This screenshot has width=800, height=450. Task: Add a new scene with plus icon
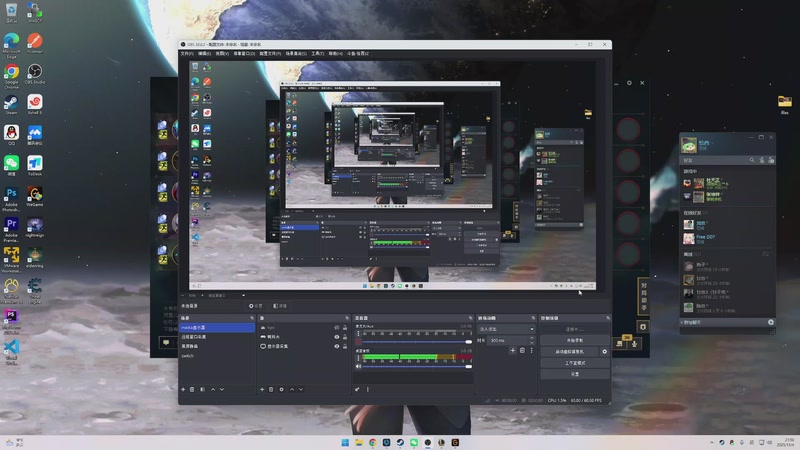pos(183,389)
